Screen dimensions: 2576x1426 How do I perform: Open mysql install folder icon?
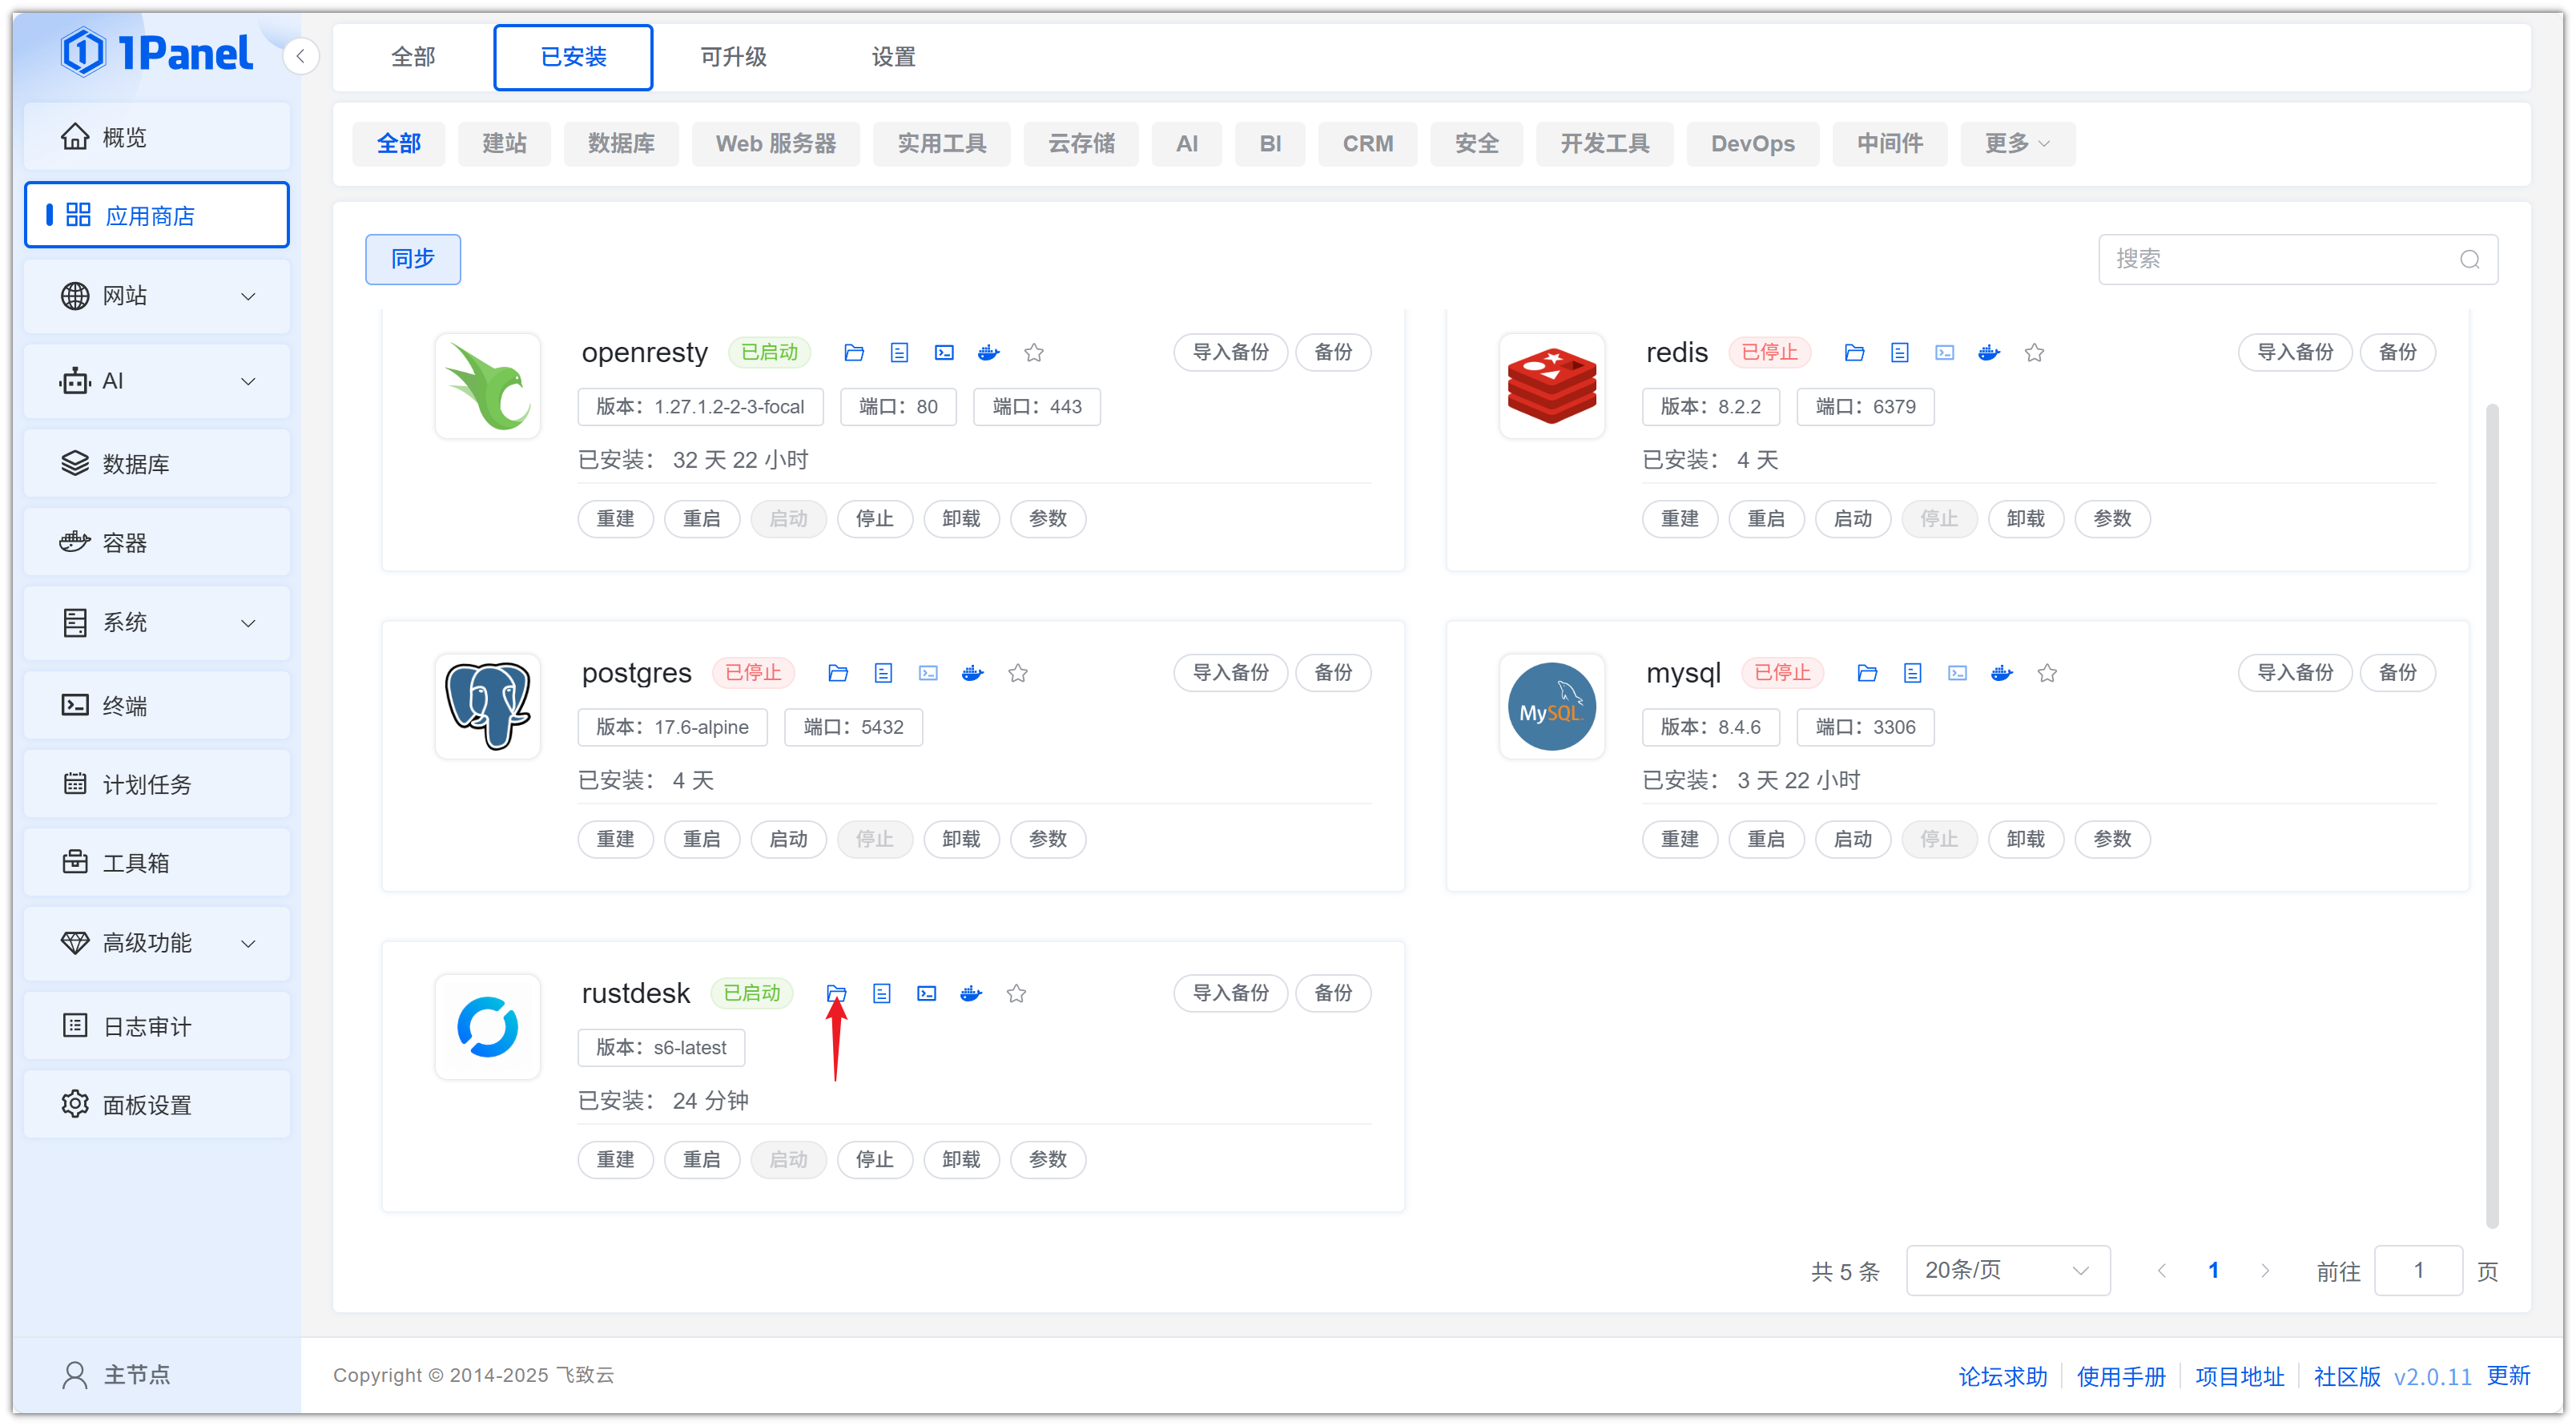1866,673
